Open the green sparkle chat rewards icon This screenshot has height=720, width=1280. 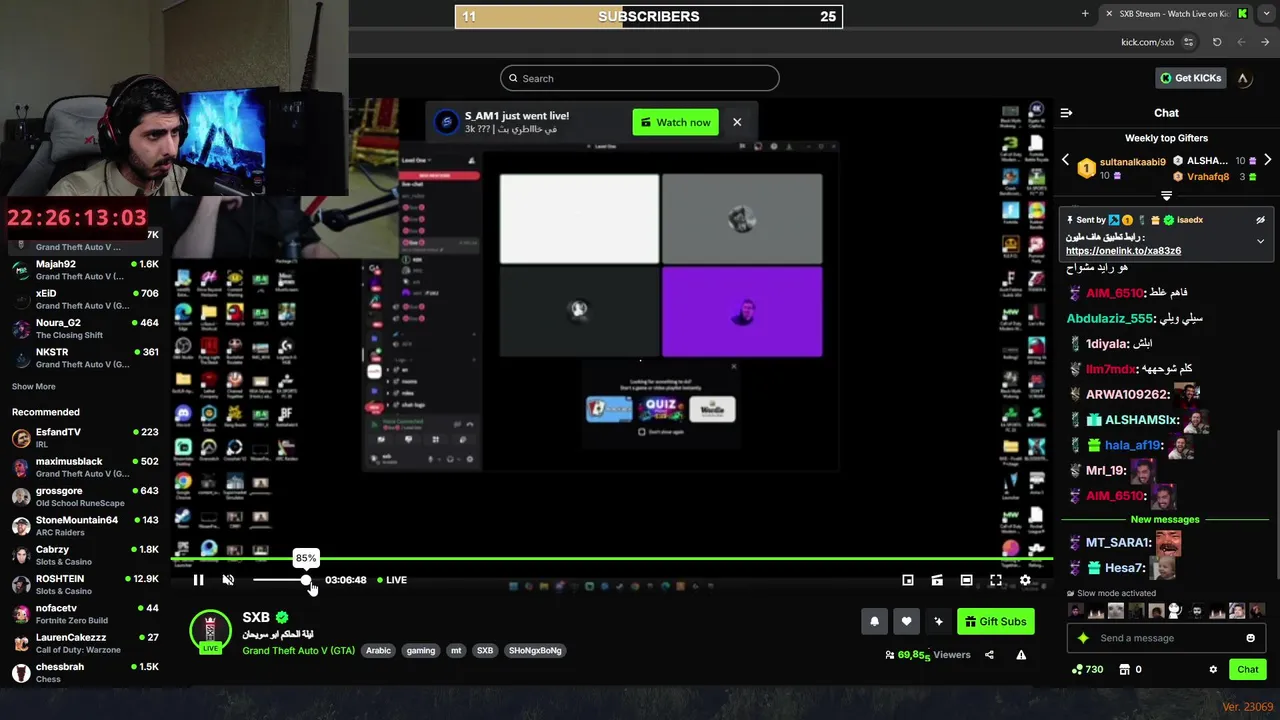[1082, 638]
